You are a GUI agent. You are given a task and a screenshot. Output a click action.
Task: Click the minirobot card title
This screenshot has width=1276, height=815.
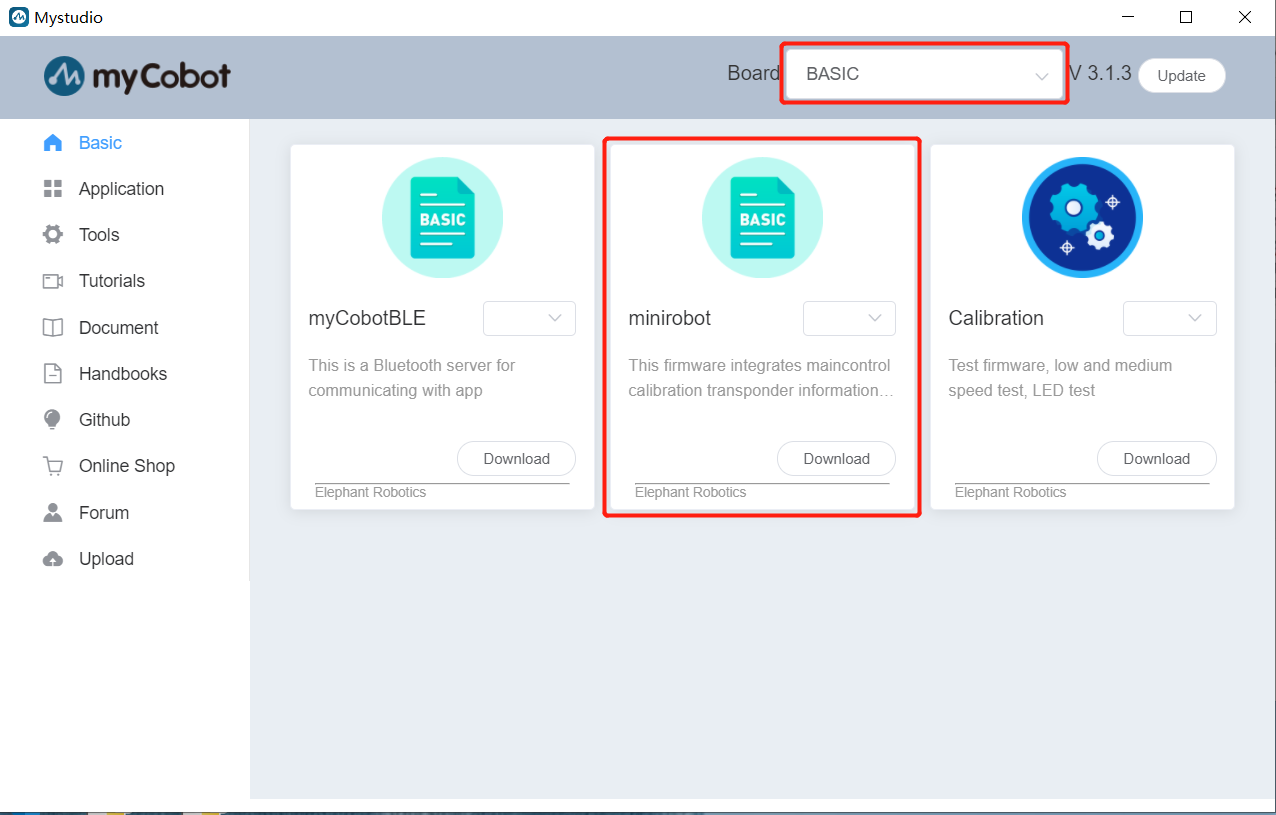[x=670, y=318]
